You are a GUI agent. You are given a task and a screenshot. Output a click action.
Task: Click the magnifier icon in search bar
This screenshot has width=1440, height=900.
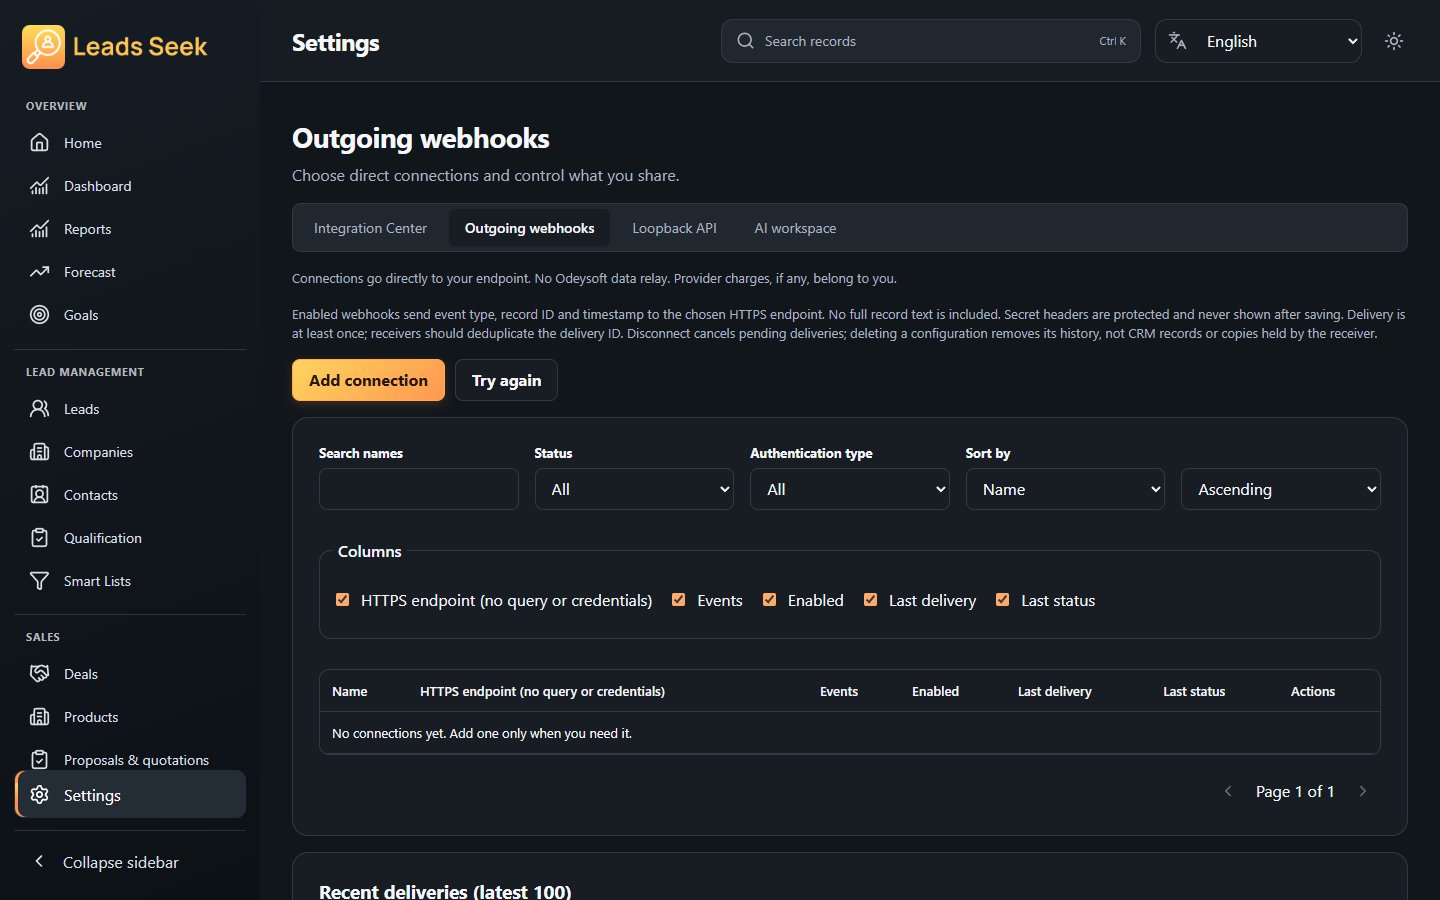[745, 41]
